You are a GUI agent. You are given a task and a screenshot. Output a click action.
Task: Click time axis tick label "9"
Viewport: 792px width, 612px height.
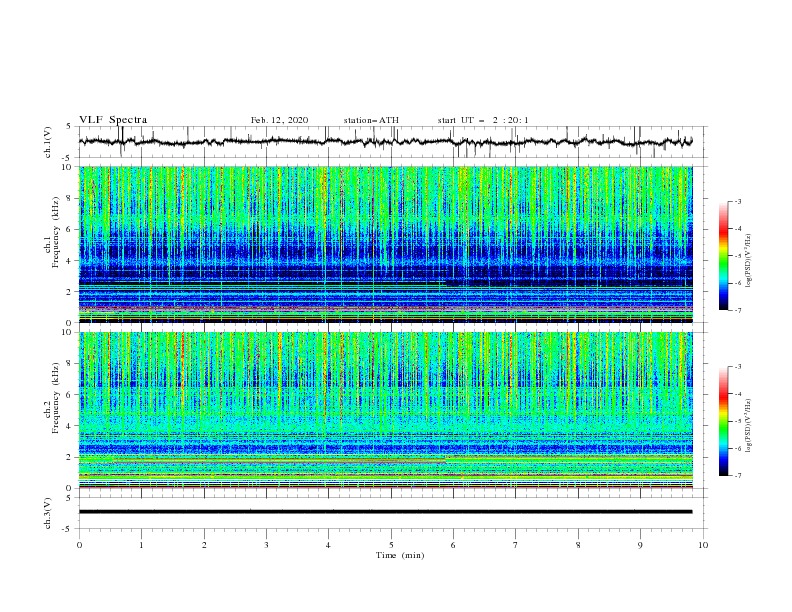click(640, 545)
